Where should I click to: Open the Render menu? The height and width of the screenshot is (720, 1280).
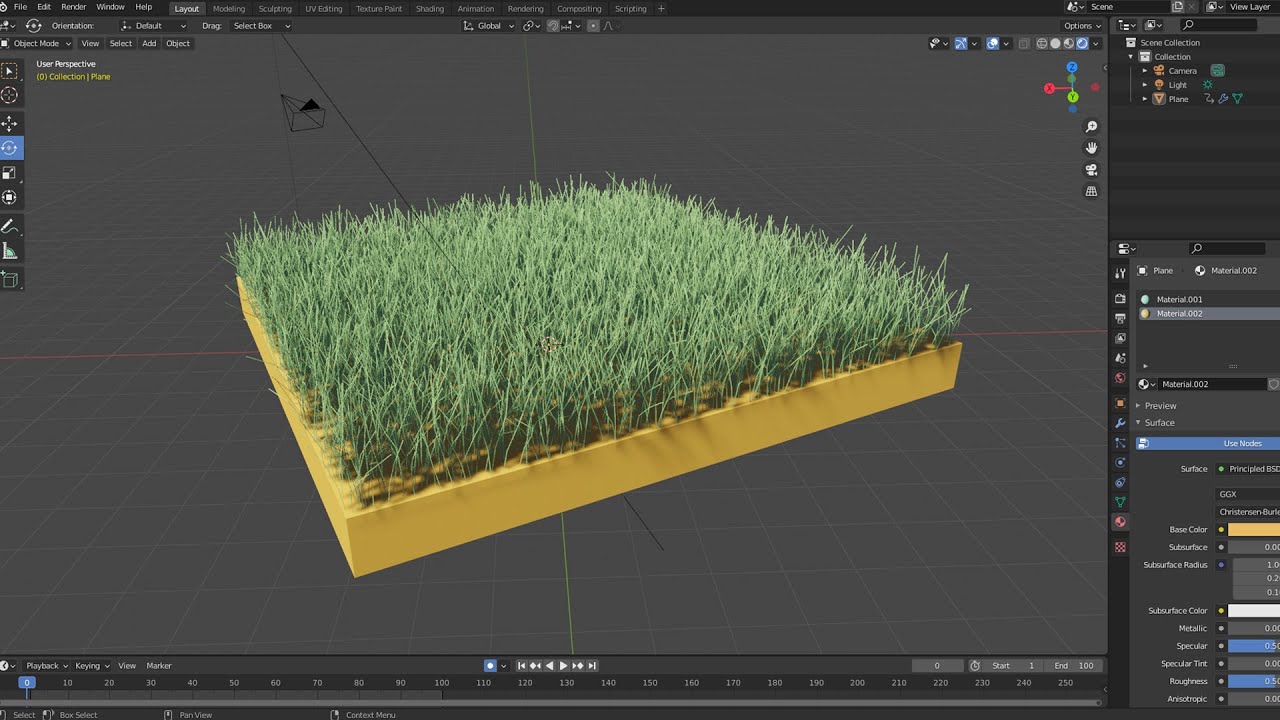tap(73, 7)
